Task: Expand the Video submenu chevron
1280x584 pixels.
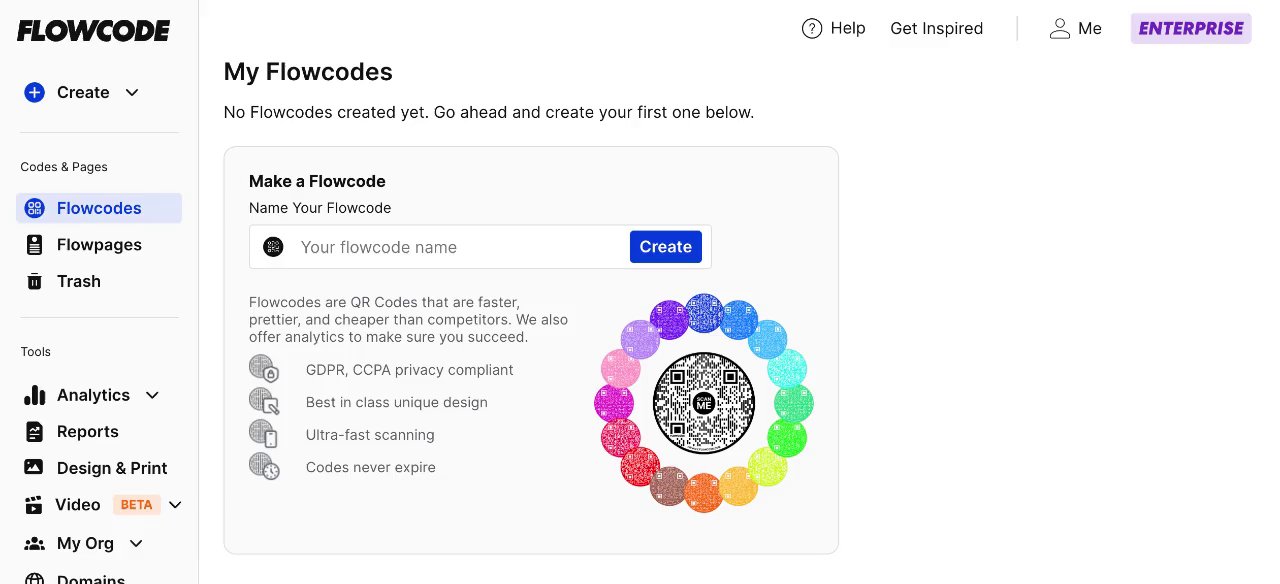Action: 175,505
